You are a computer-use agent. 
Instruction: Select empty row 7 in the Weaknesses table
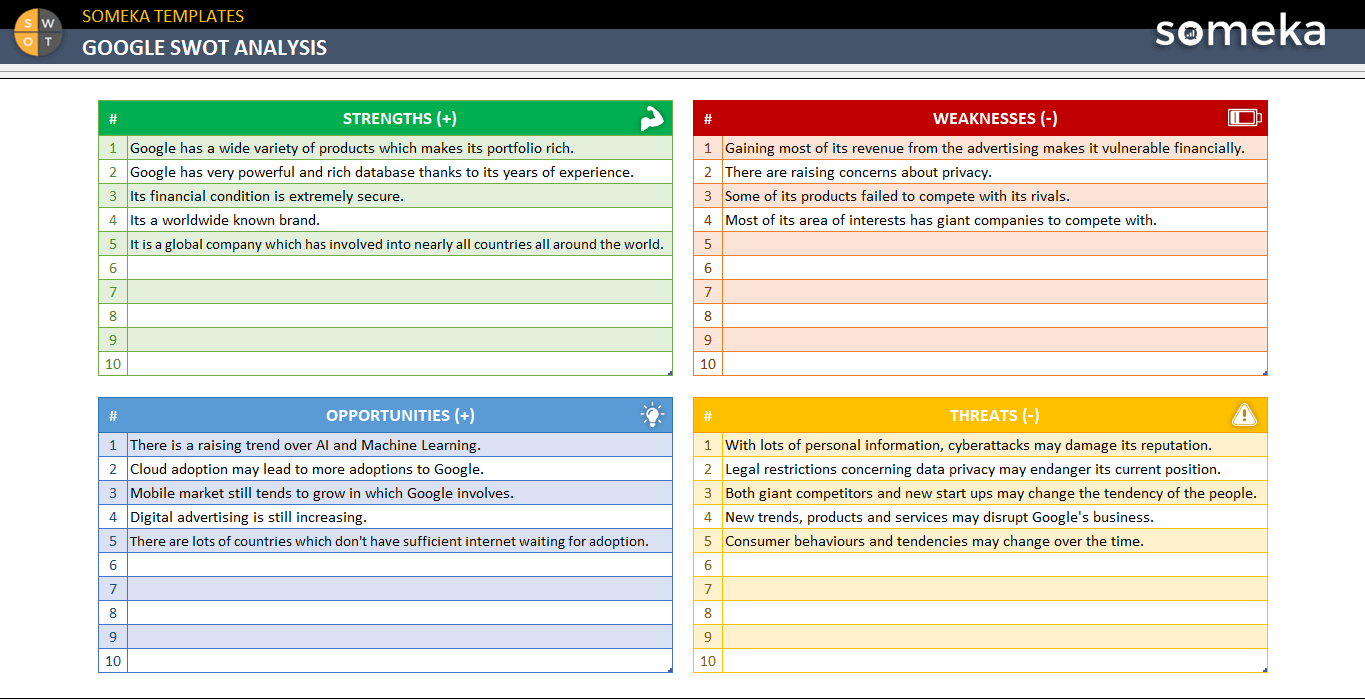993,292
